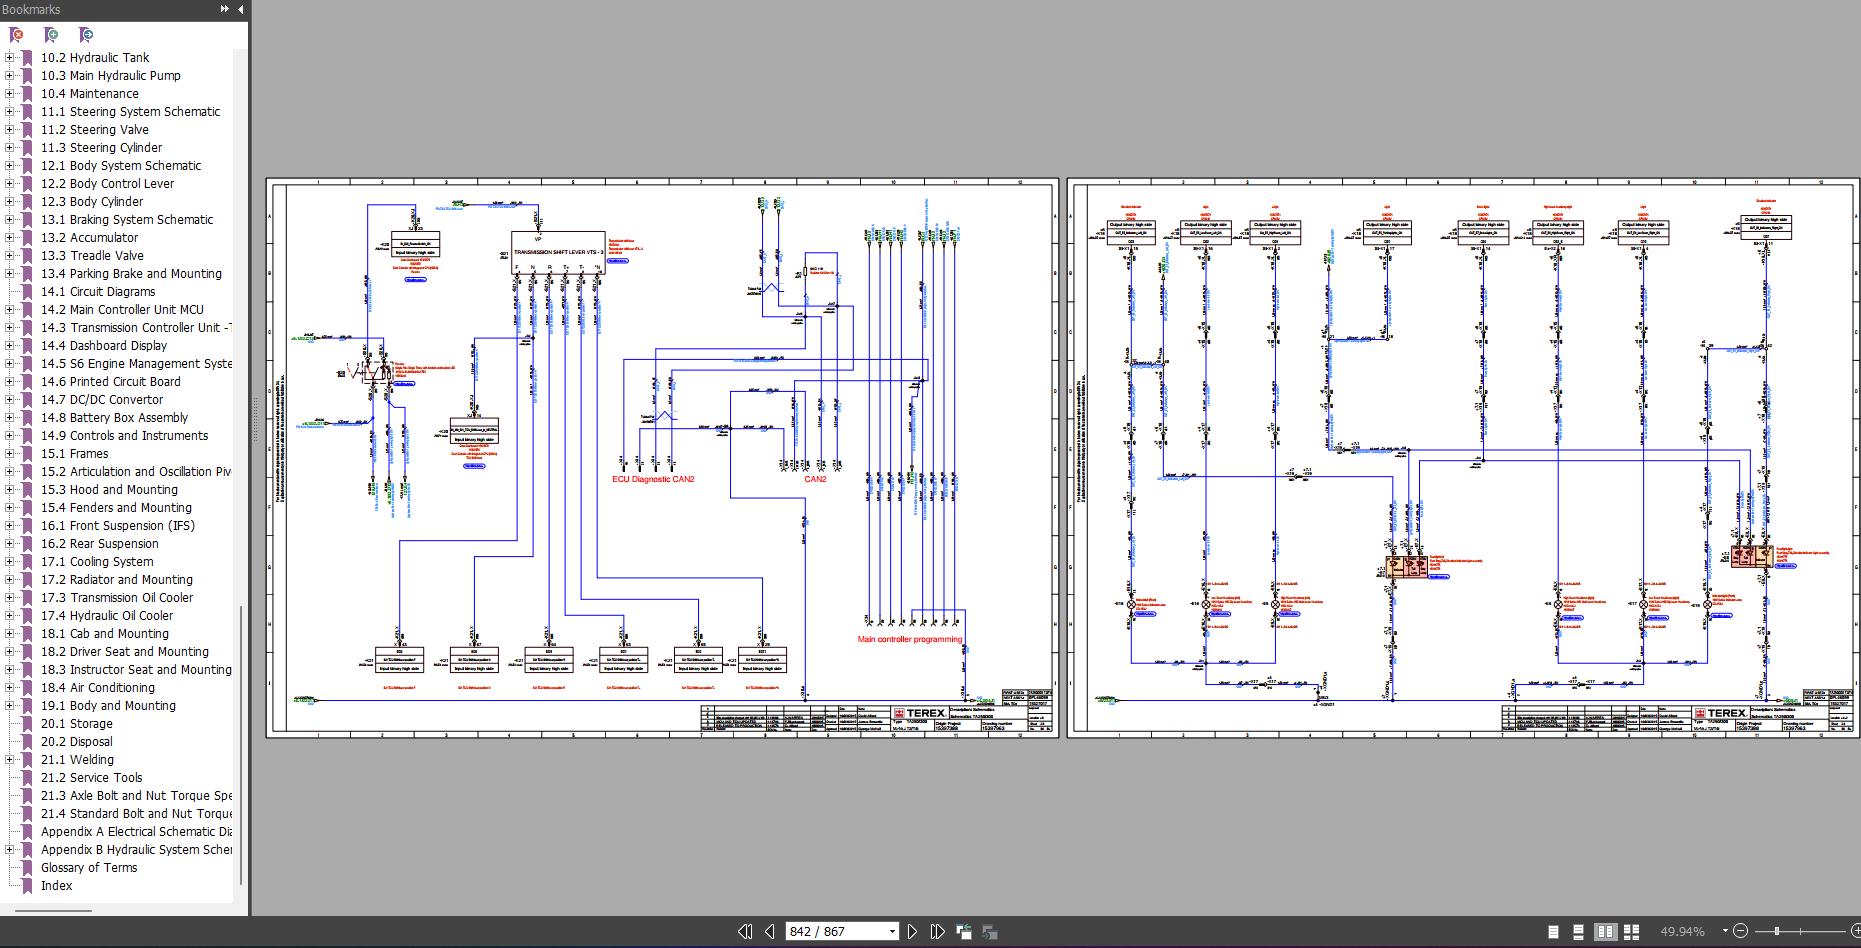Open the zoom percentage dropdown
This screenshot has width=1861, height=948.
point(1727,931)
